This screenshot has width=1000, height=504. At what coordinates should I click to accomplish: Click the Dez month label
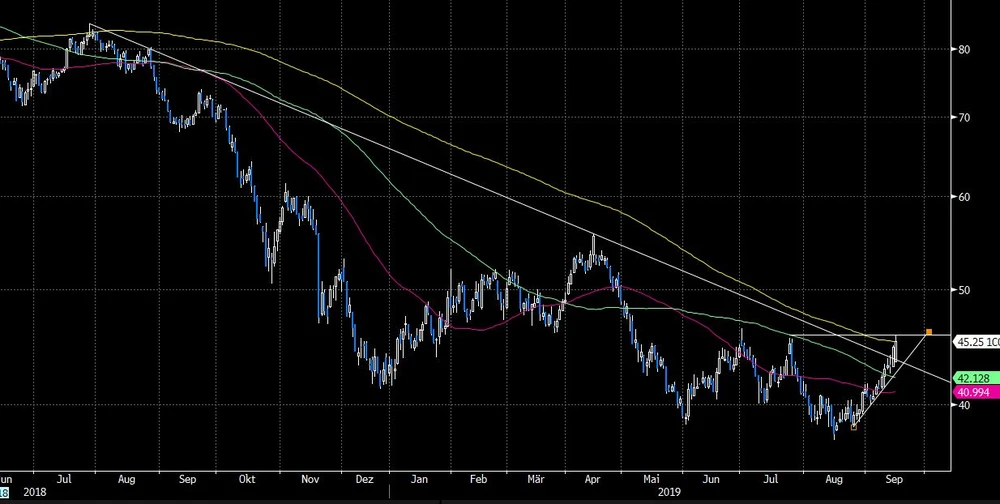click(364, 480)
